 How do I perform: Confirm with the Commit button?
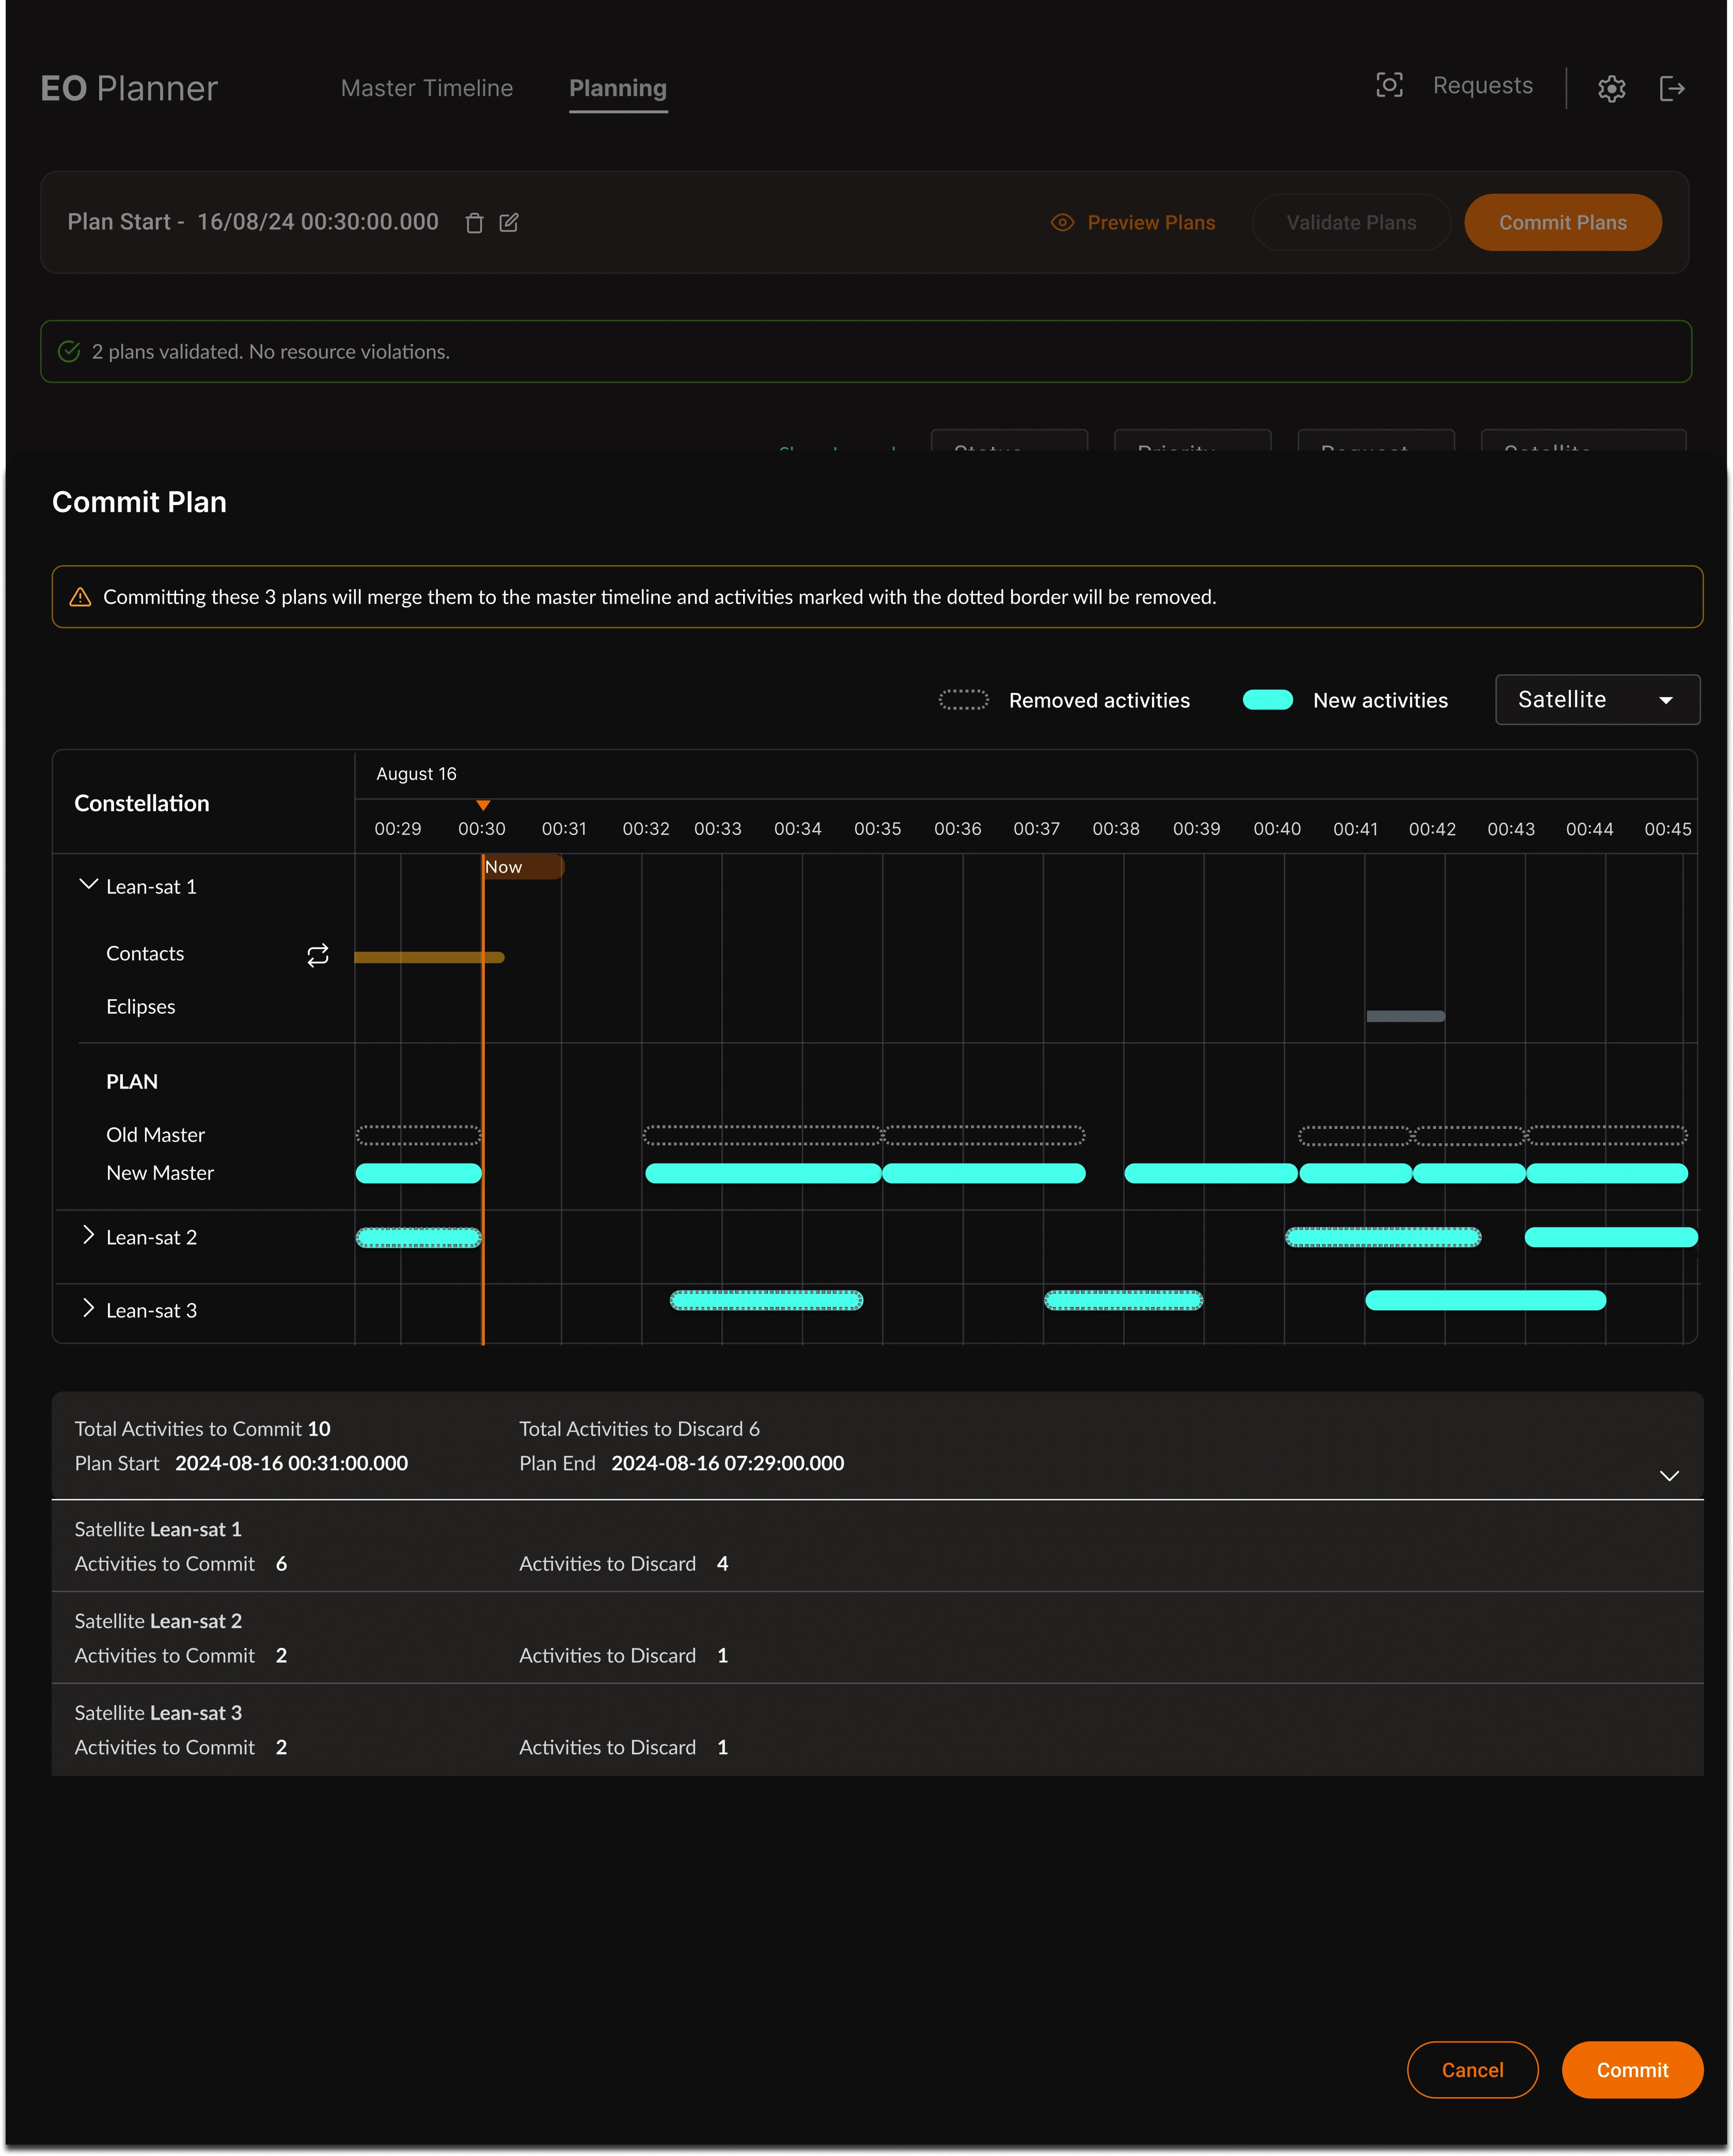pos(1632,2070)
